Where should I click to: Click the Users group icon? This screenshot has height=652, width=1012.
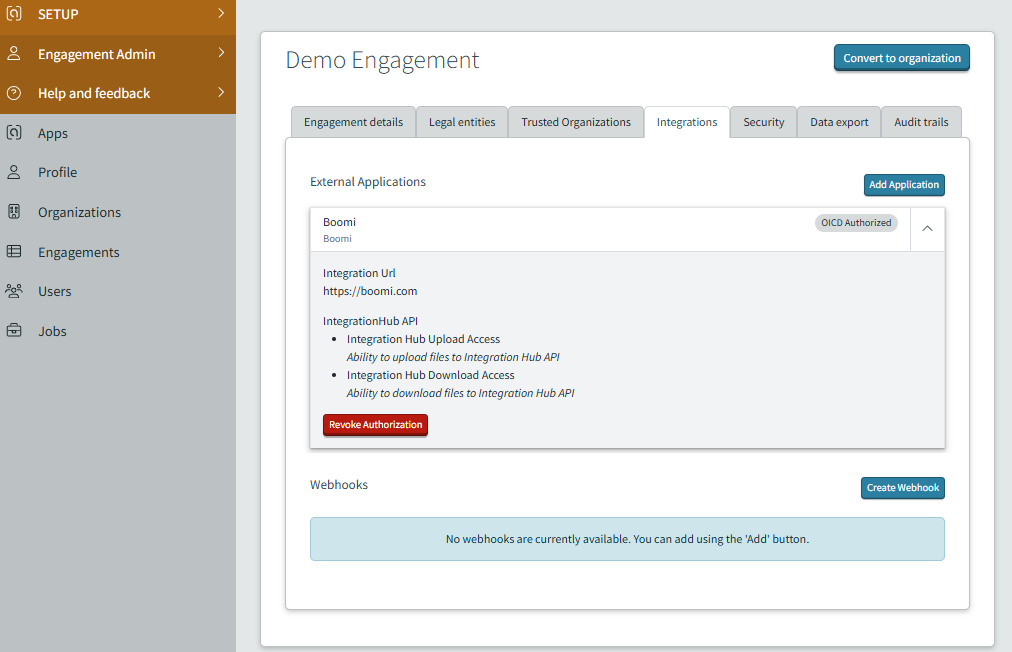pyautogui.click(x=14, y=291)
